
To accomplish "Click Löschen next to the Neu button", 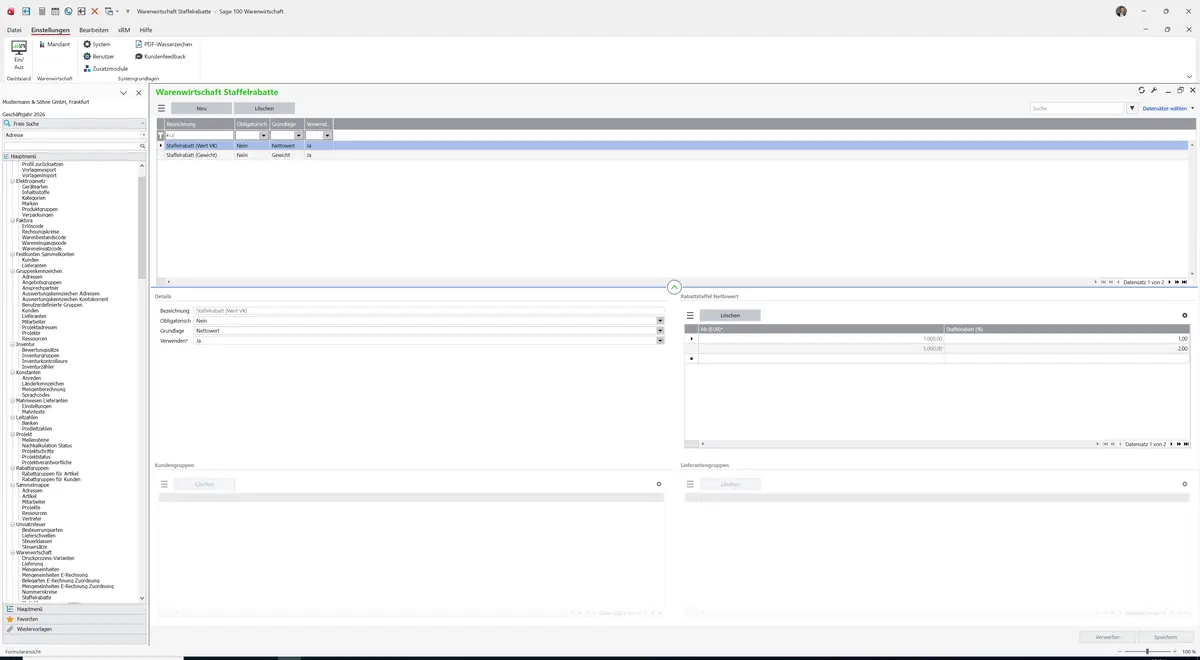I will pyautogui.click(x=264, y=108).
